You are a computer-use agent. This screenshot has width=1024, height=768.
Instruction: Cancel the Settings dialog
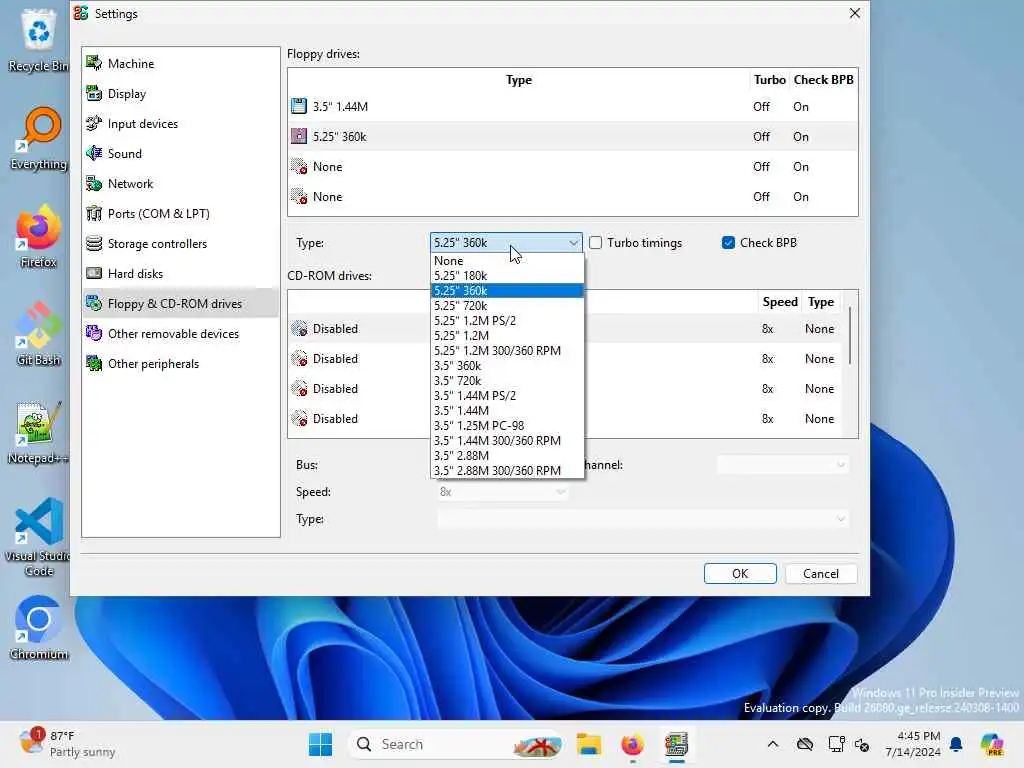(820, 573)
